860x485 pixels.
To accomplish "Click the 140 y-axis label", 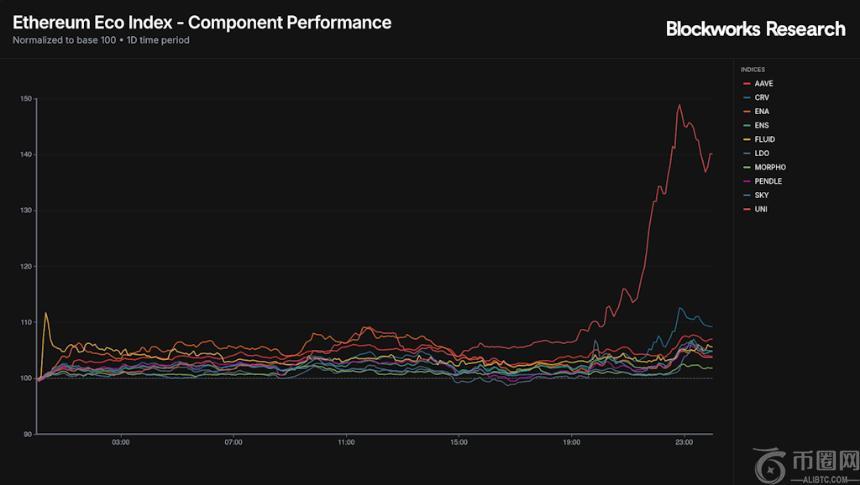I will [x=26, y=155].
